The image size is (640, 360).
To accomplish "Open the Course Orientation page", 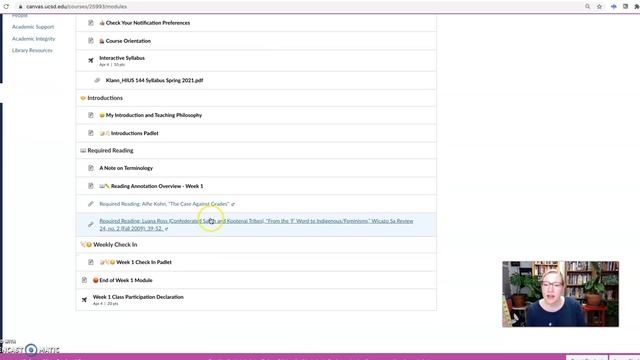I will click(x=128, y=41).
